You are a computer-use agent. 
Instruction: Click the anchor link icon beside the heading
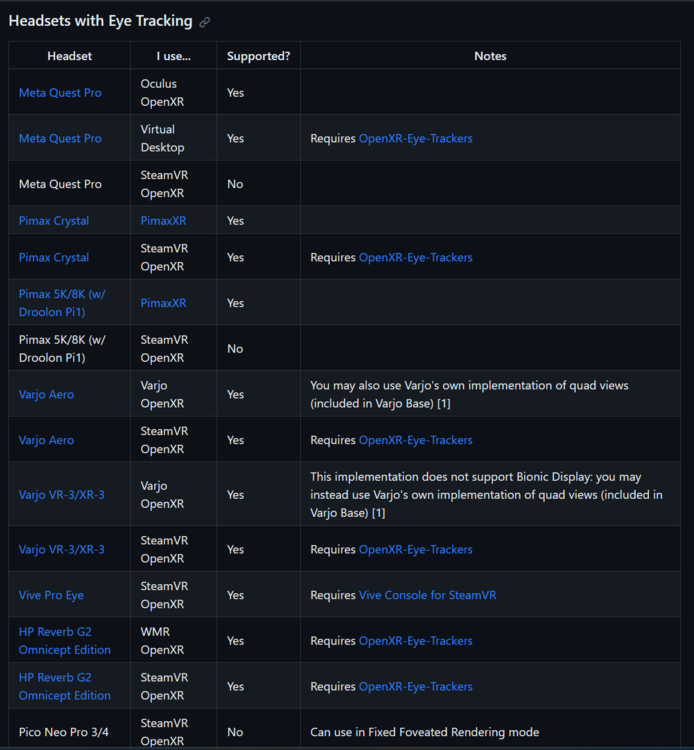[205, 22]
